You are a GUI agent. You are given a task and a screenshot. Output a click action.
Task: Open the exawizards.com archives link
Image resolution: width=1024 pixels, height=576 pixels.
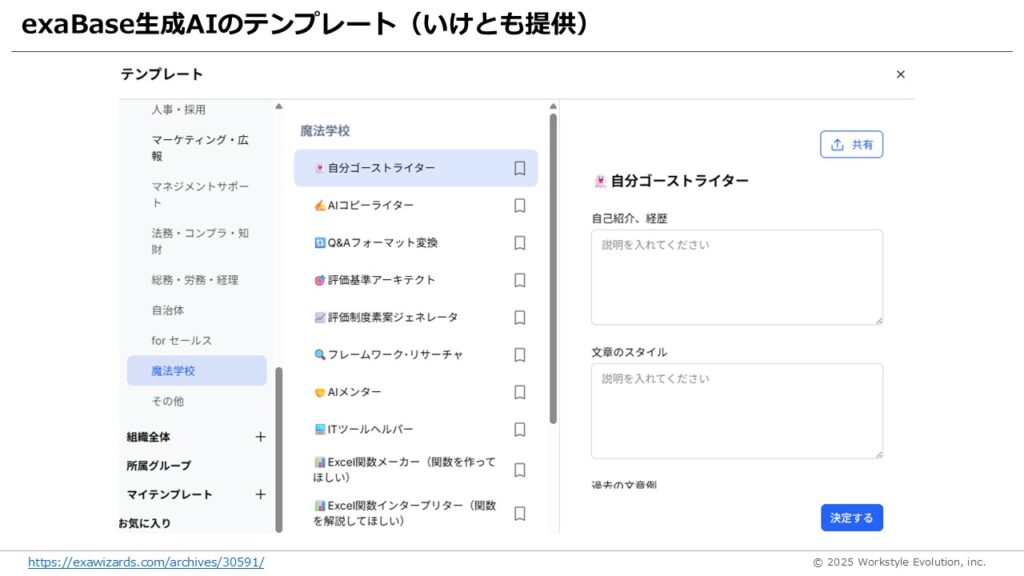146,562
